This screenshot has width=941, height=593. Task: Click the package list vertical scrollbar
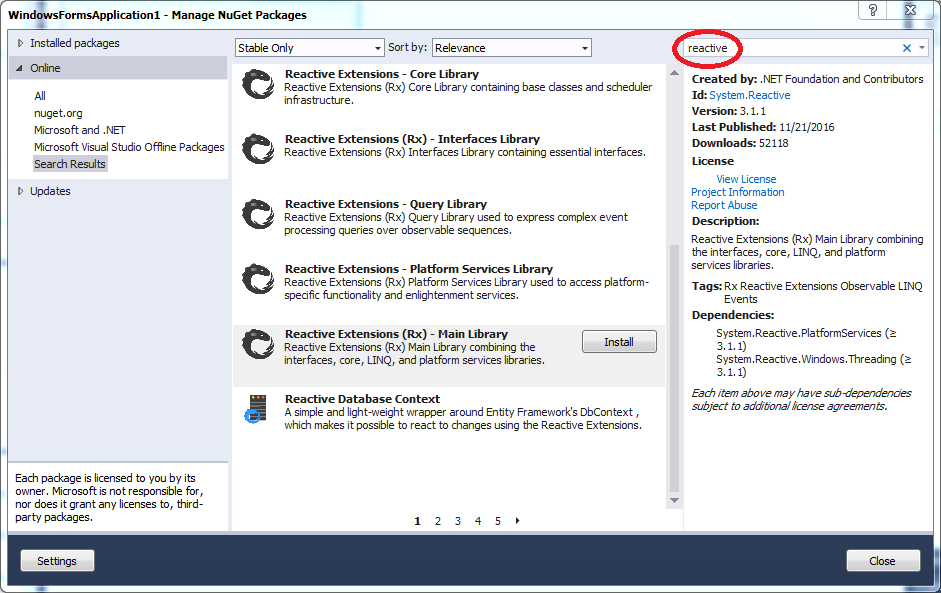(674, 370)
